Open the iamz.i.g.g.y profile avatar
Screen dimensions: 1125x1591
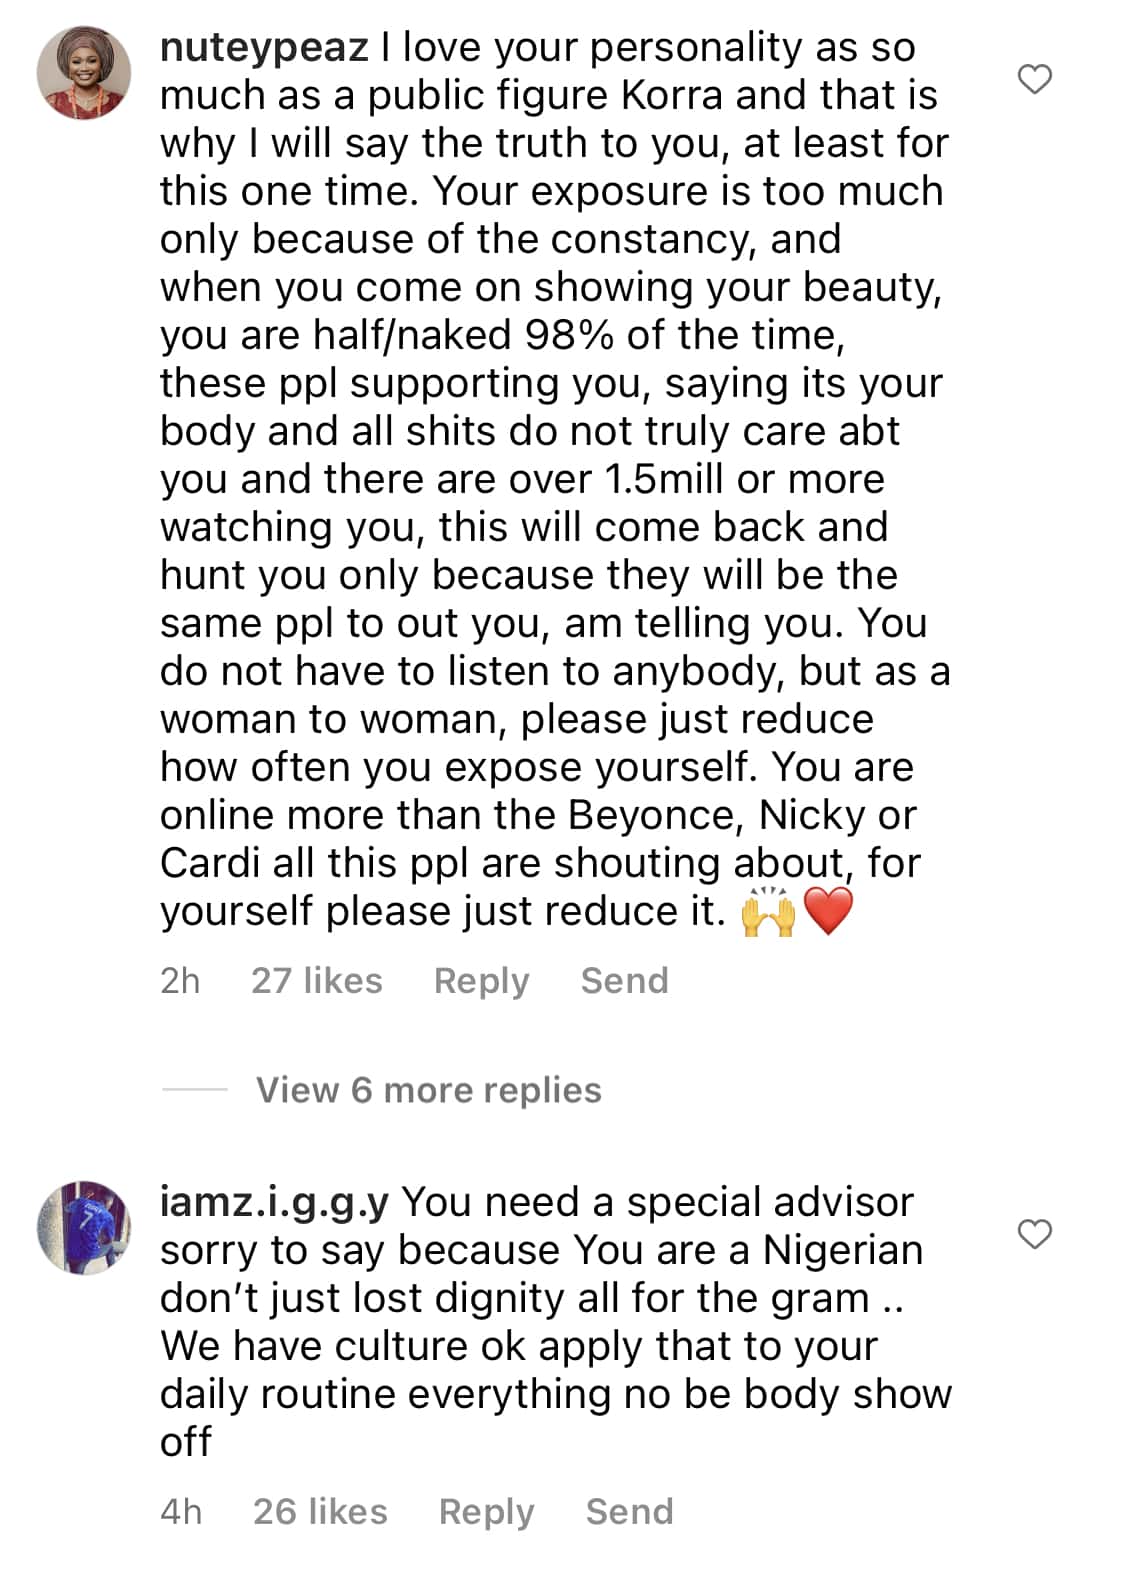click(84, 1227)
